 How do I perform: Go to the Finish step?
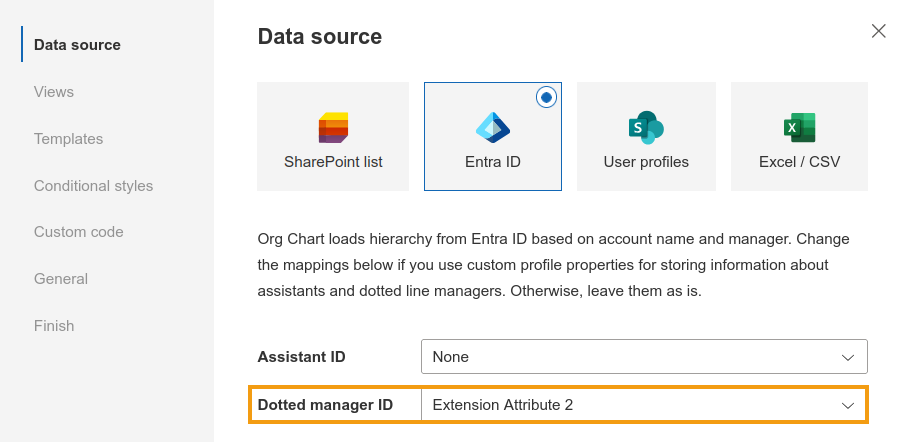coord(54,326)
